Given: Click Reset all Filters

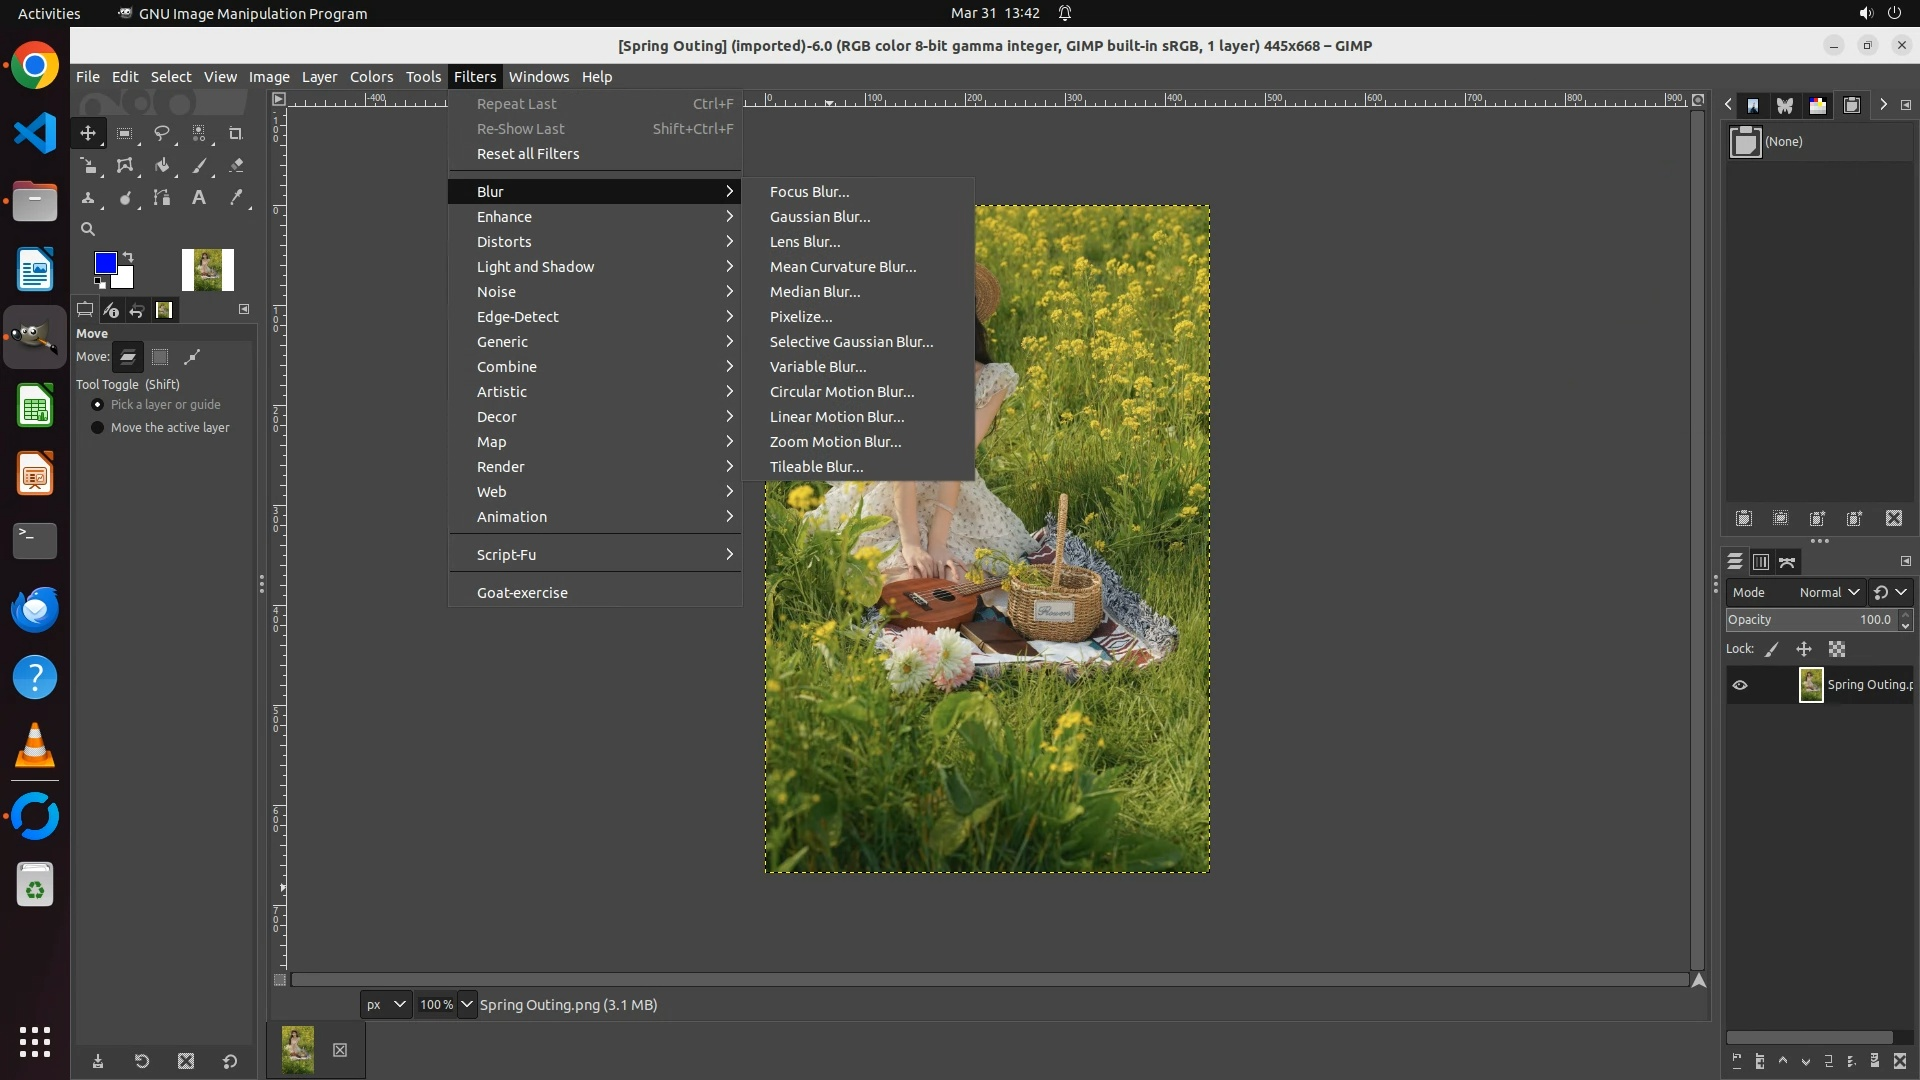Looking at the screenshot, I should pyautogui.click(x=528, y=154).
